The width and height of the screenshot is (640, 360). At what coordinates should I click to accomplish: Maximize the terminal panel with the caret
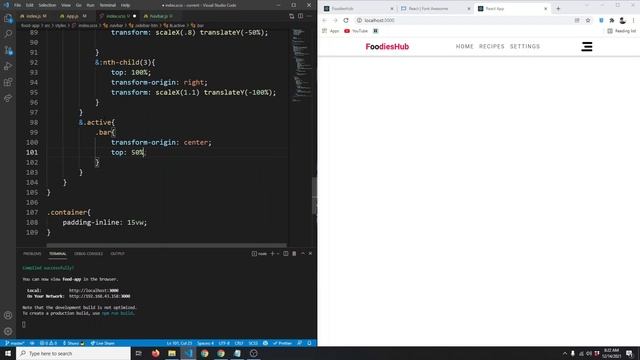(303, 253)
